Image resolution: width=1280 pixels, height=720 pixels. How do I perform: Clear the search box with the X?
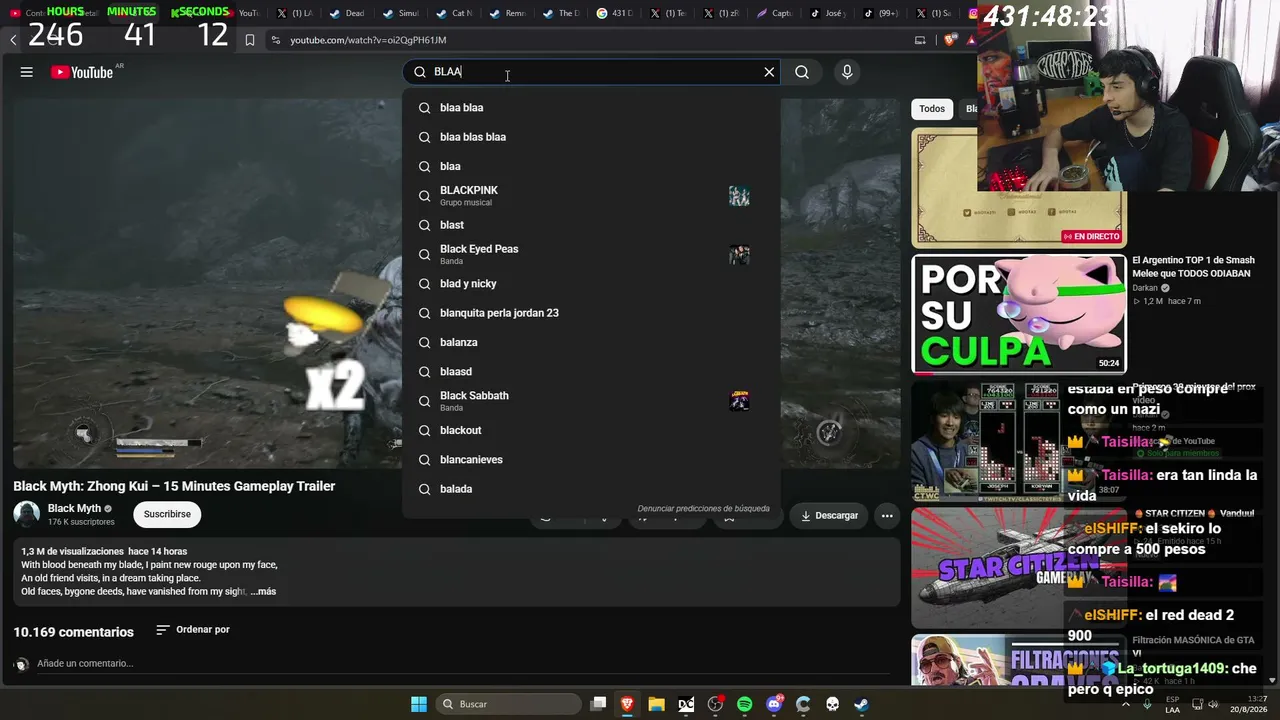(769, 72)
